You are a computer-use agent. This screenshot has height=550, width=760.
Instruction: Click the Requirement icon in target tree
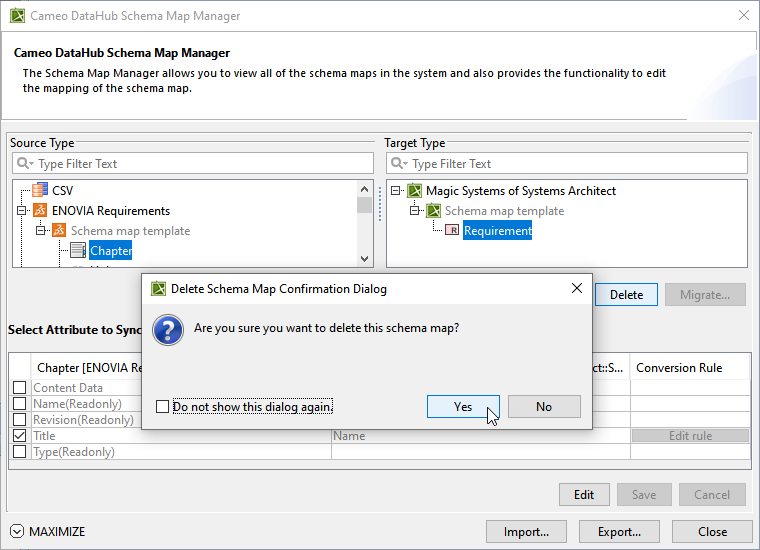tap(452, 231)
